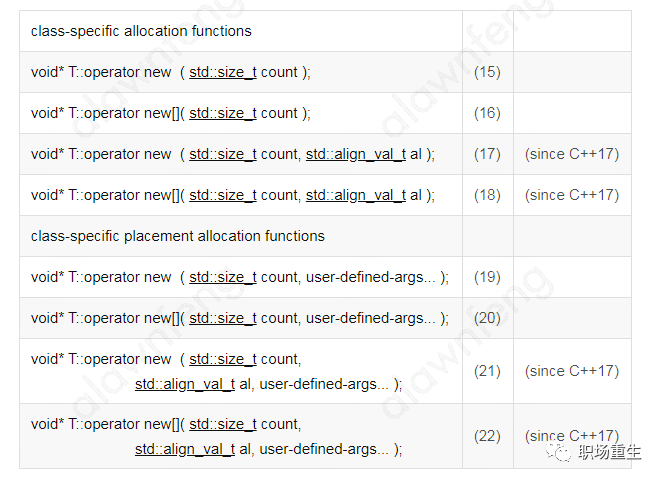Follow std::size_t link in row (18)
This screenshot has height=481, width=663.
[222, 195]
